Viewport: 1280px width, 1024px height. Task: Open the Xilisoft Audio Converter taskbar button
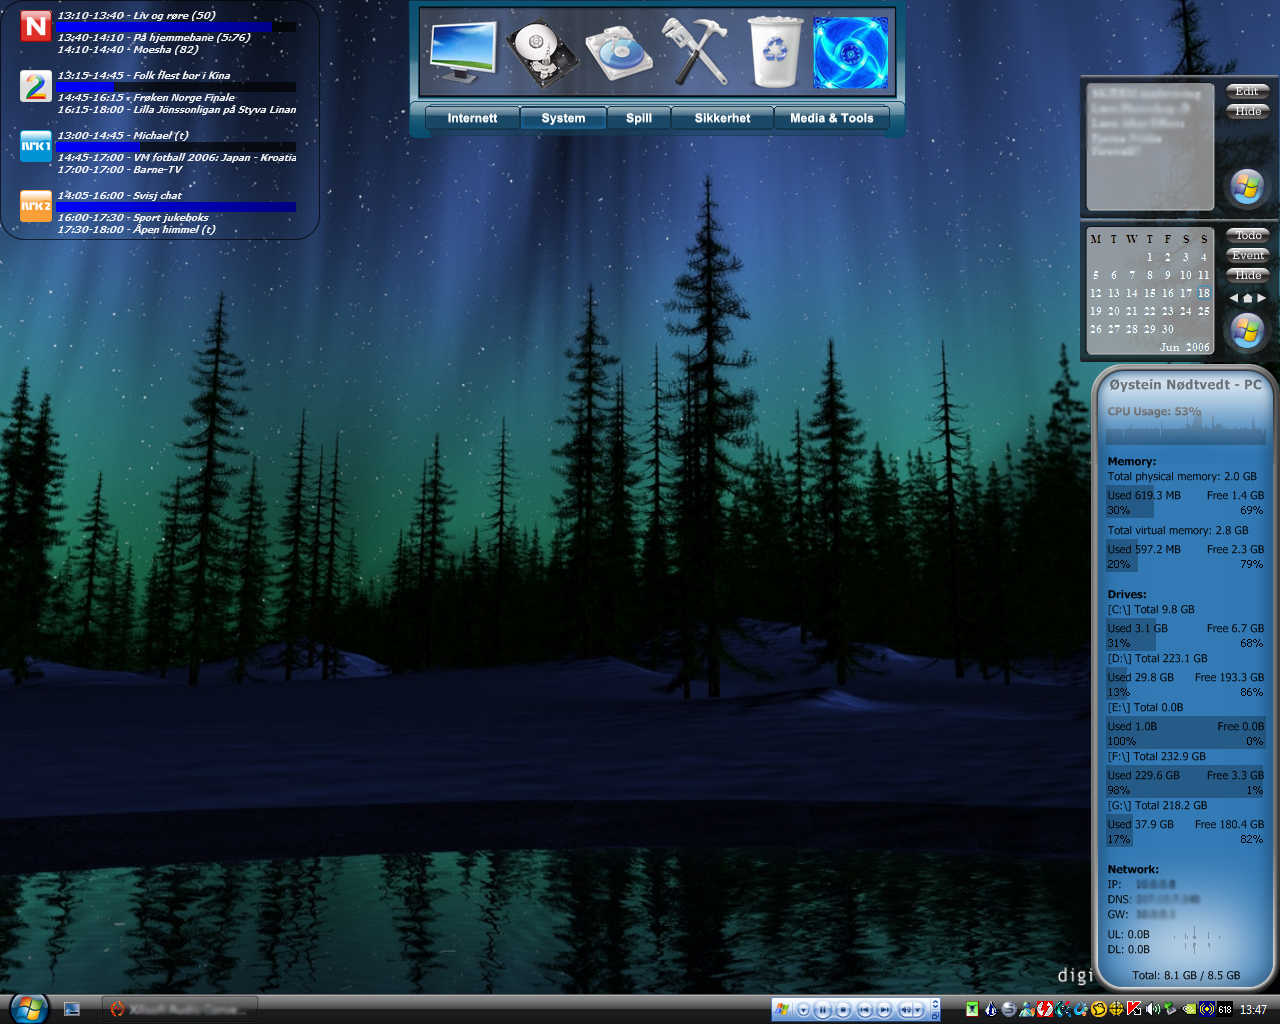180,1009
